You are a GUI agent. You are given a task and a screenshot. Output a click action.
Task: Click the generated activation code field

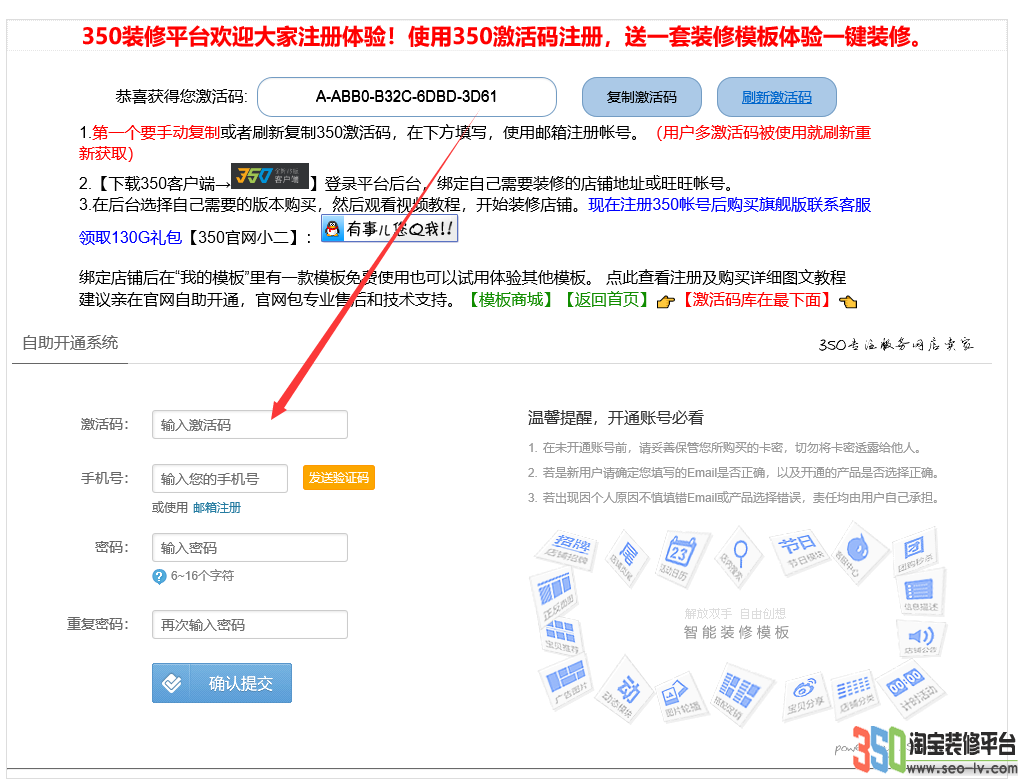406,97
